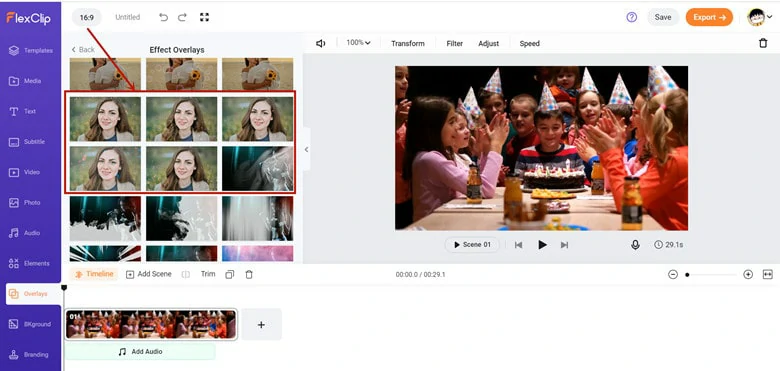Viewport: 780px width, 371px height.
Task: Open the Adjust option
Action: tap(488, 44)
